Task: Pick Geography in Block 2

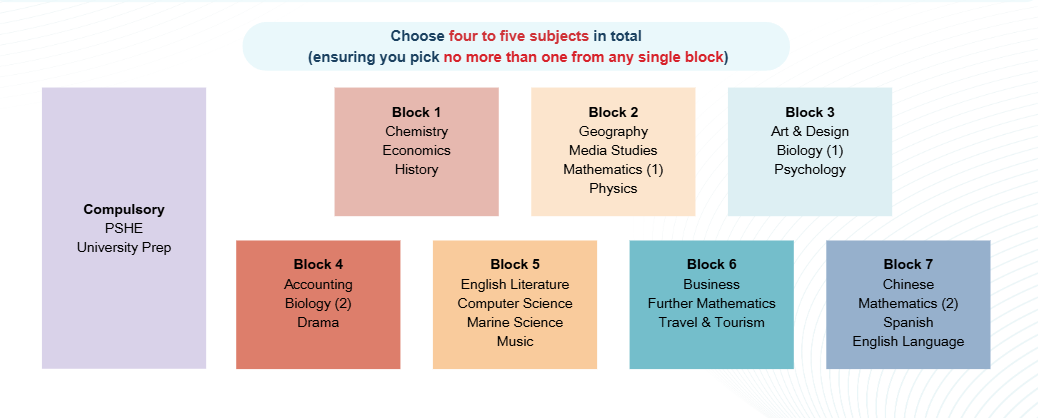Action: click(x=613, y=131)
